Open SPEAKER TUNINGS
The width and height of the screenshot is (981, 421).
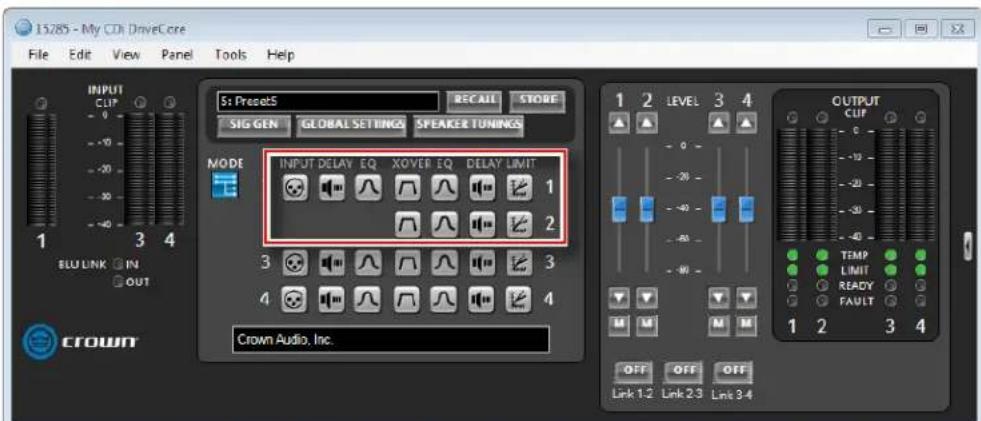[469, 124]
